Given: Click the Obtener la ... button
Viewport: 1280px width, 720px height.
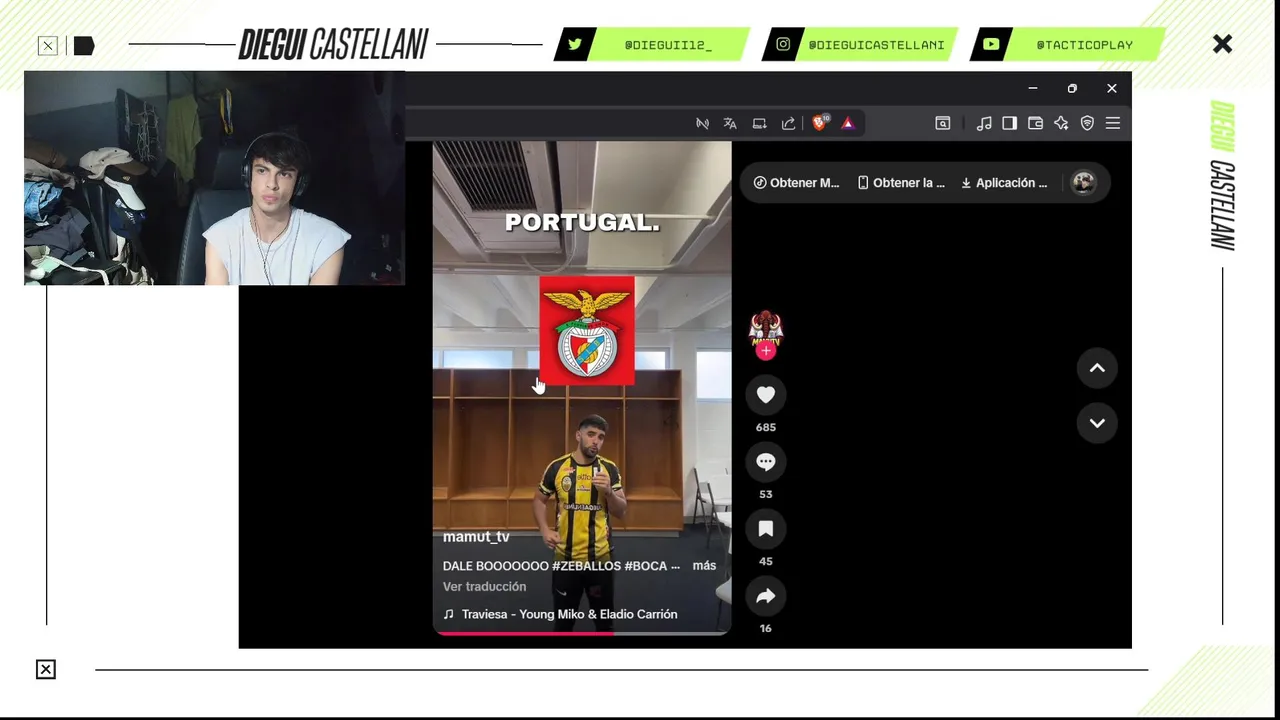Looking at the screenshot, I should point(901,183).
